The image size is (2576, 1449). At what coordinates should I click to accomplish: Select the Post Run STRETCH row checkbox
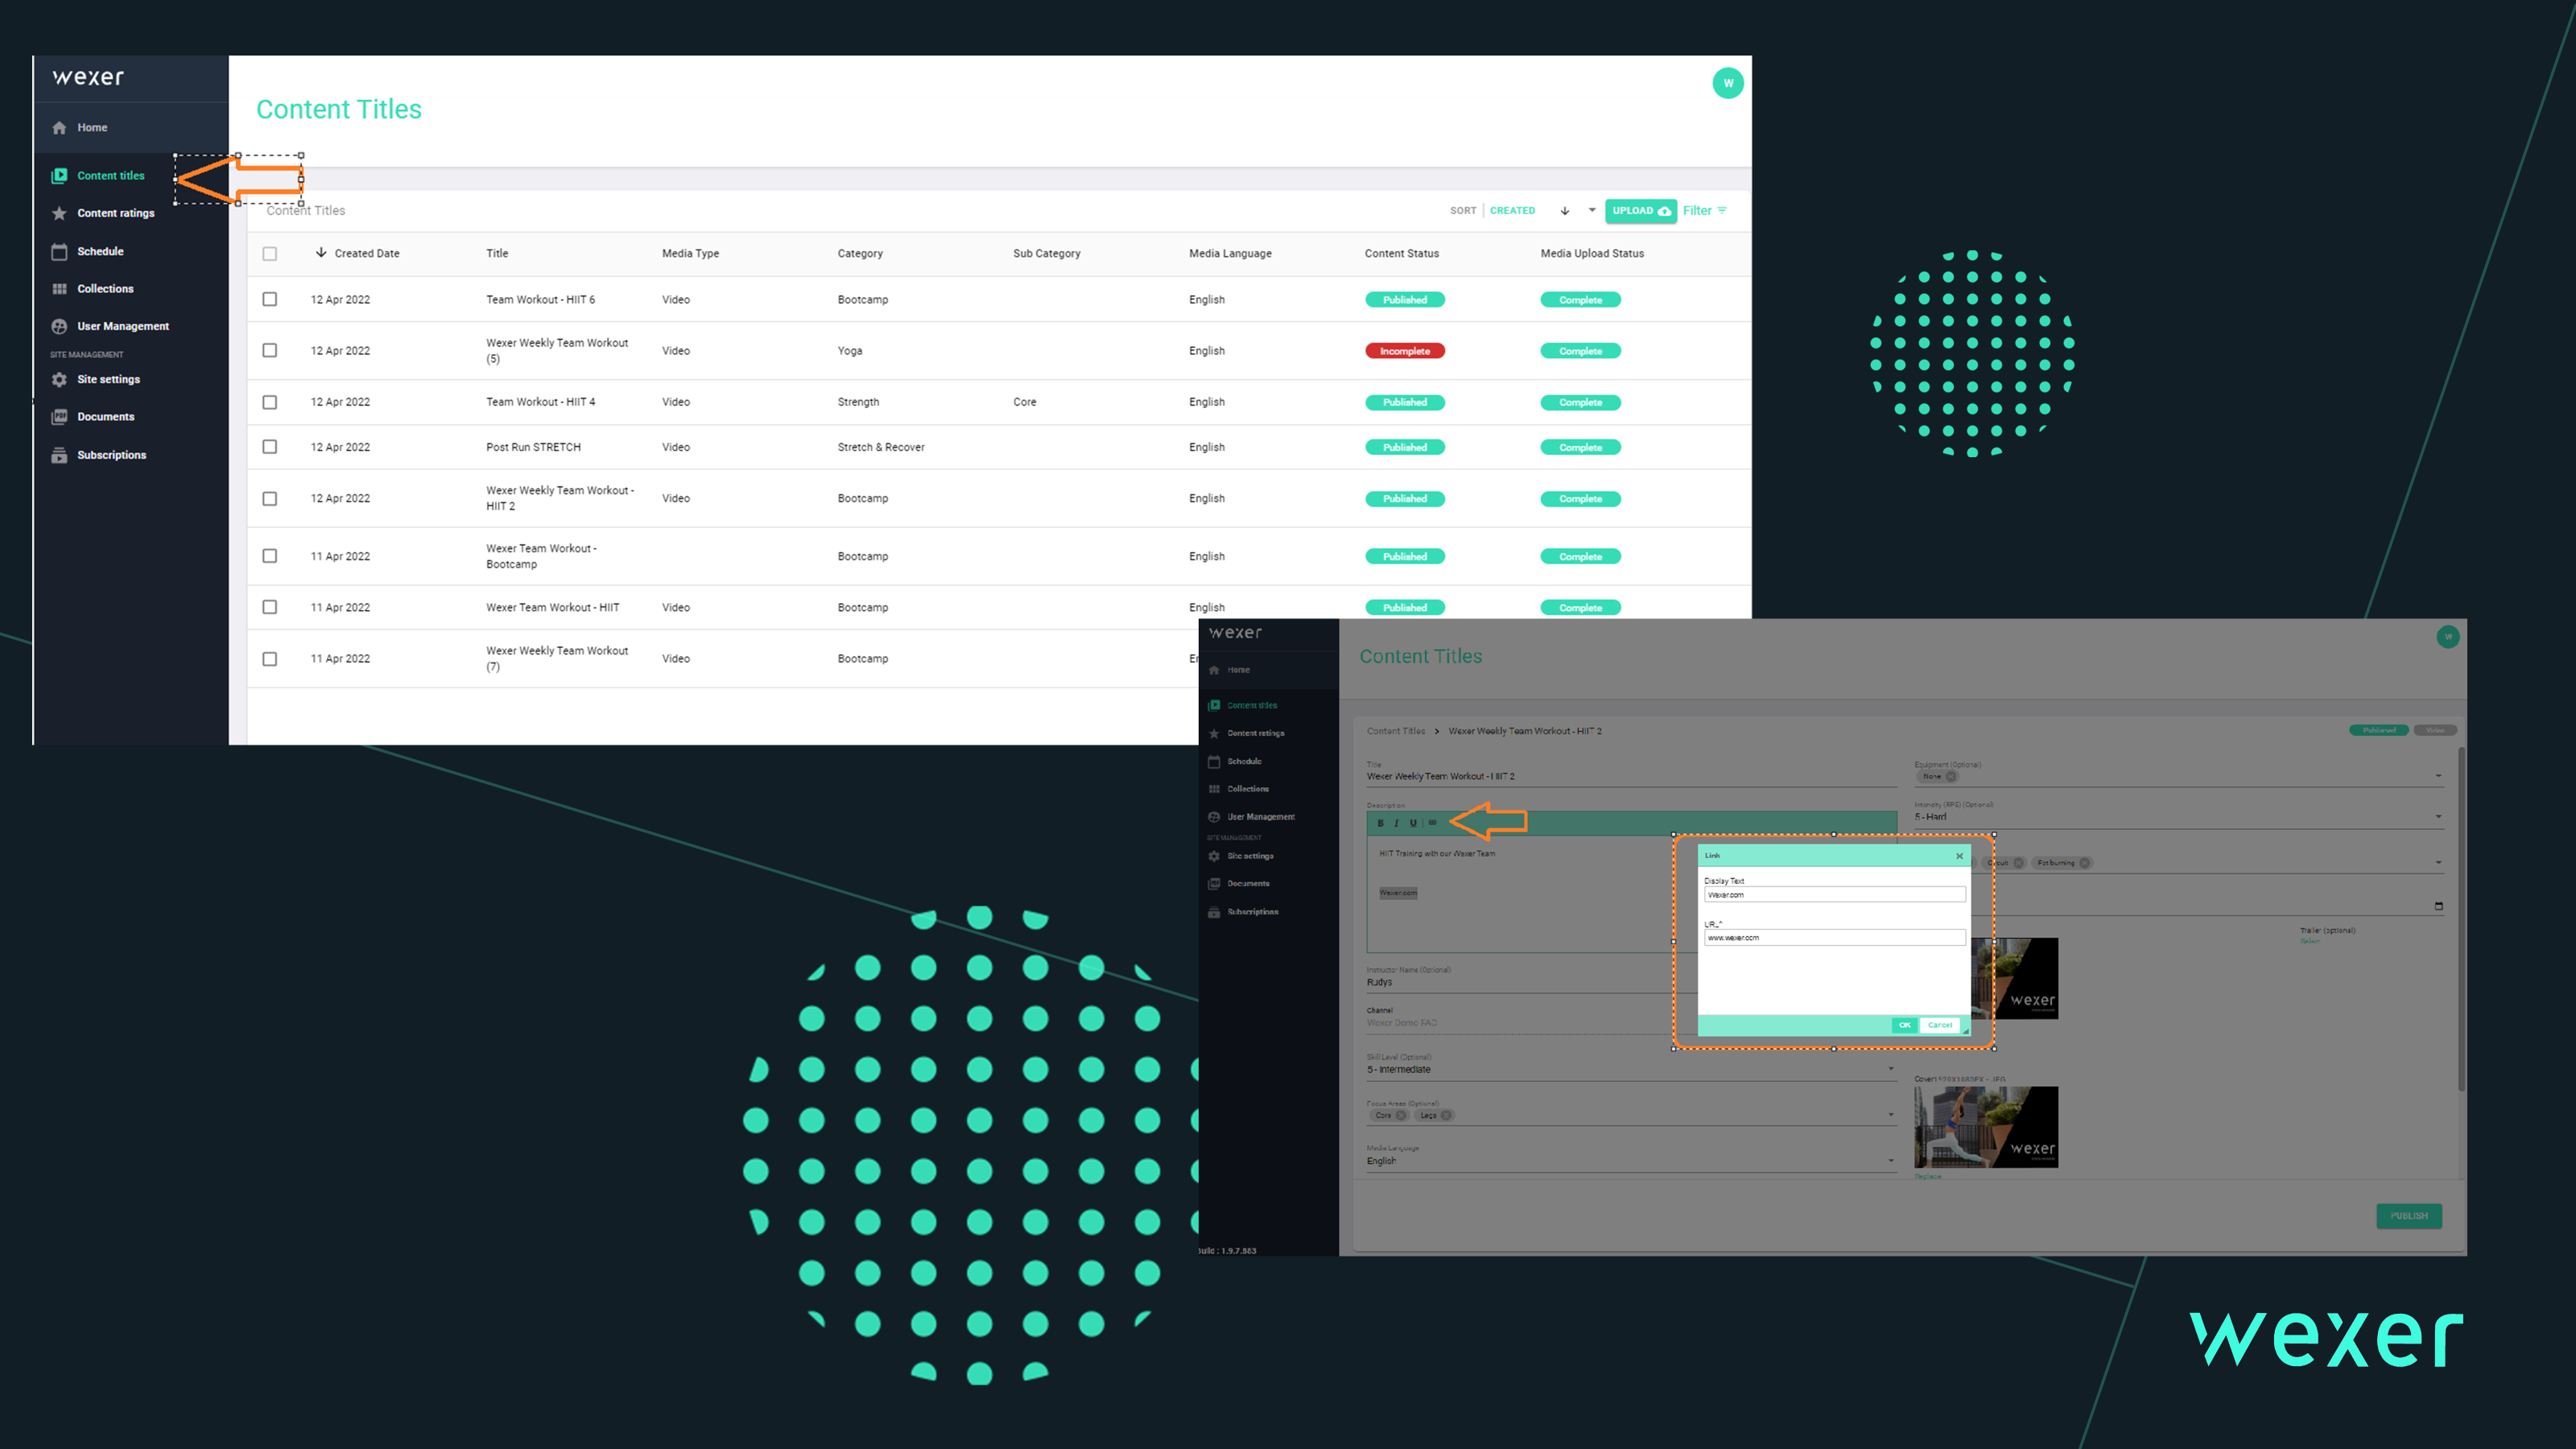pyautogui.click(x=270, y=447)
